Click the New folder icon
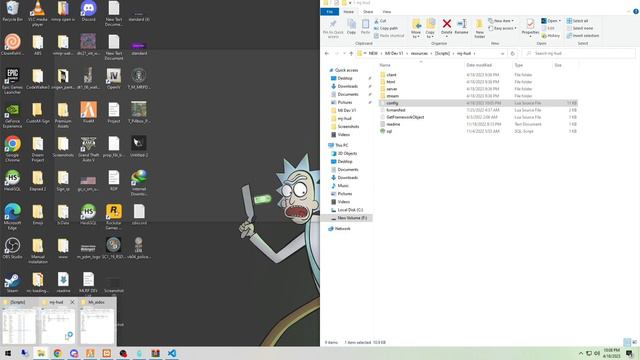The image size is (640, 360). click(480, 29)
